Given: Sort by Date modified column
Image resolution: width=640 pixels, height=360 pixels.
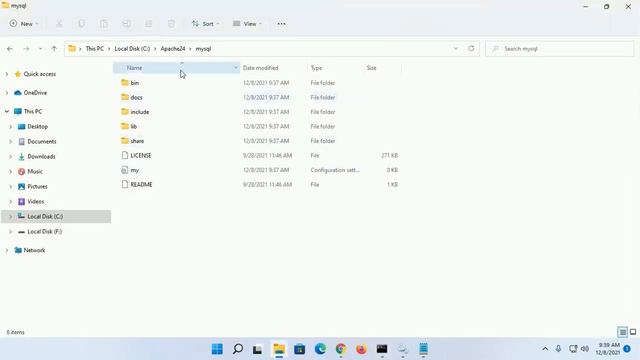Looking at the screenshot, I should [x=260, y=68].
